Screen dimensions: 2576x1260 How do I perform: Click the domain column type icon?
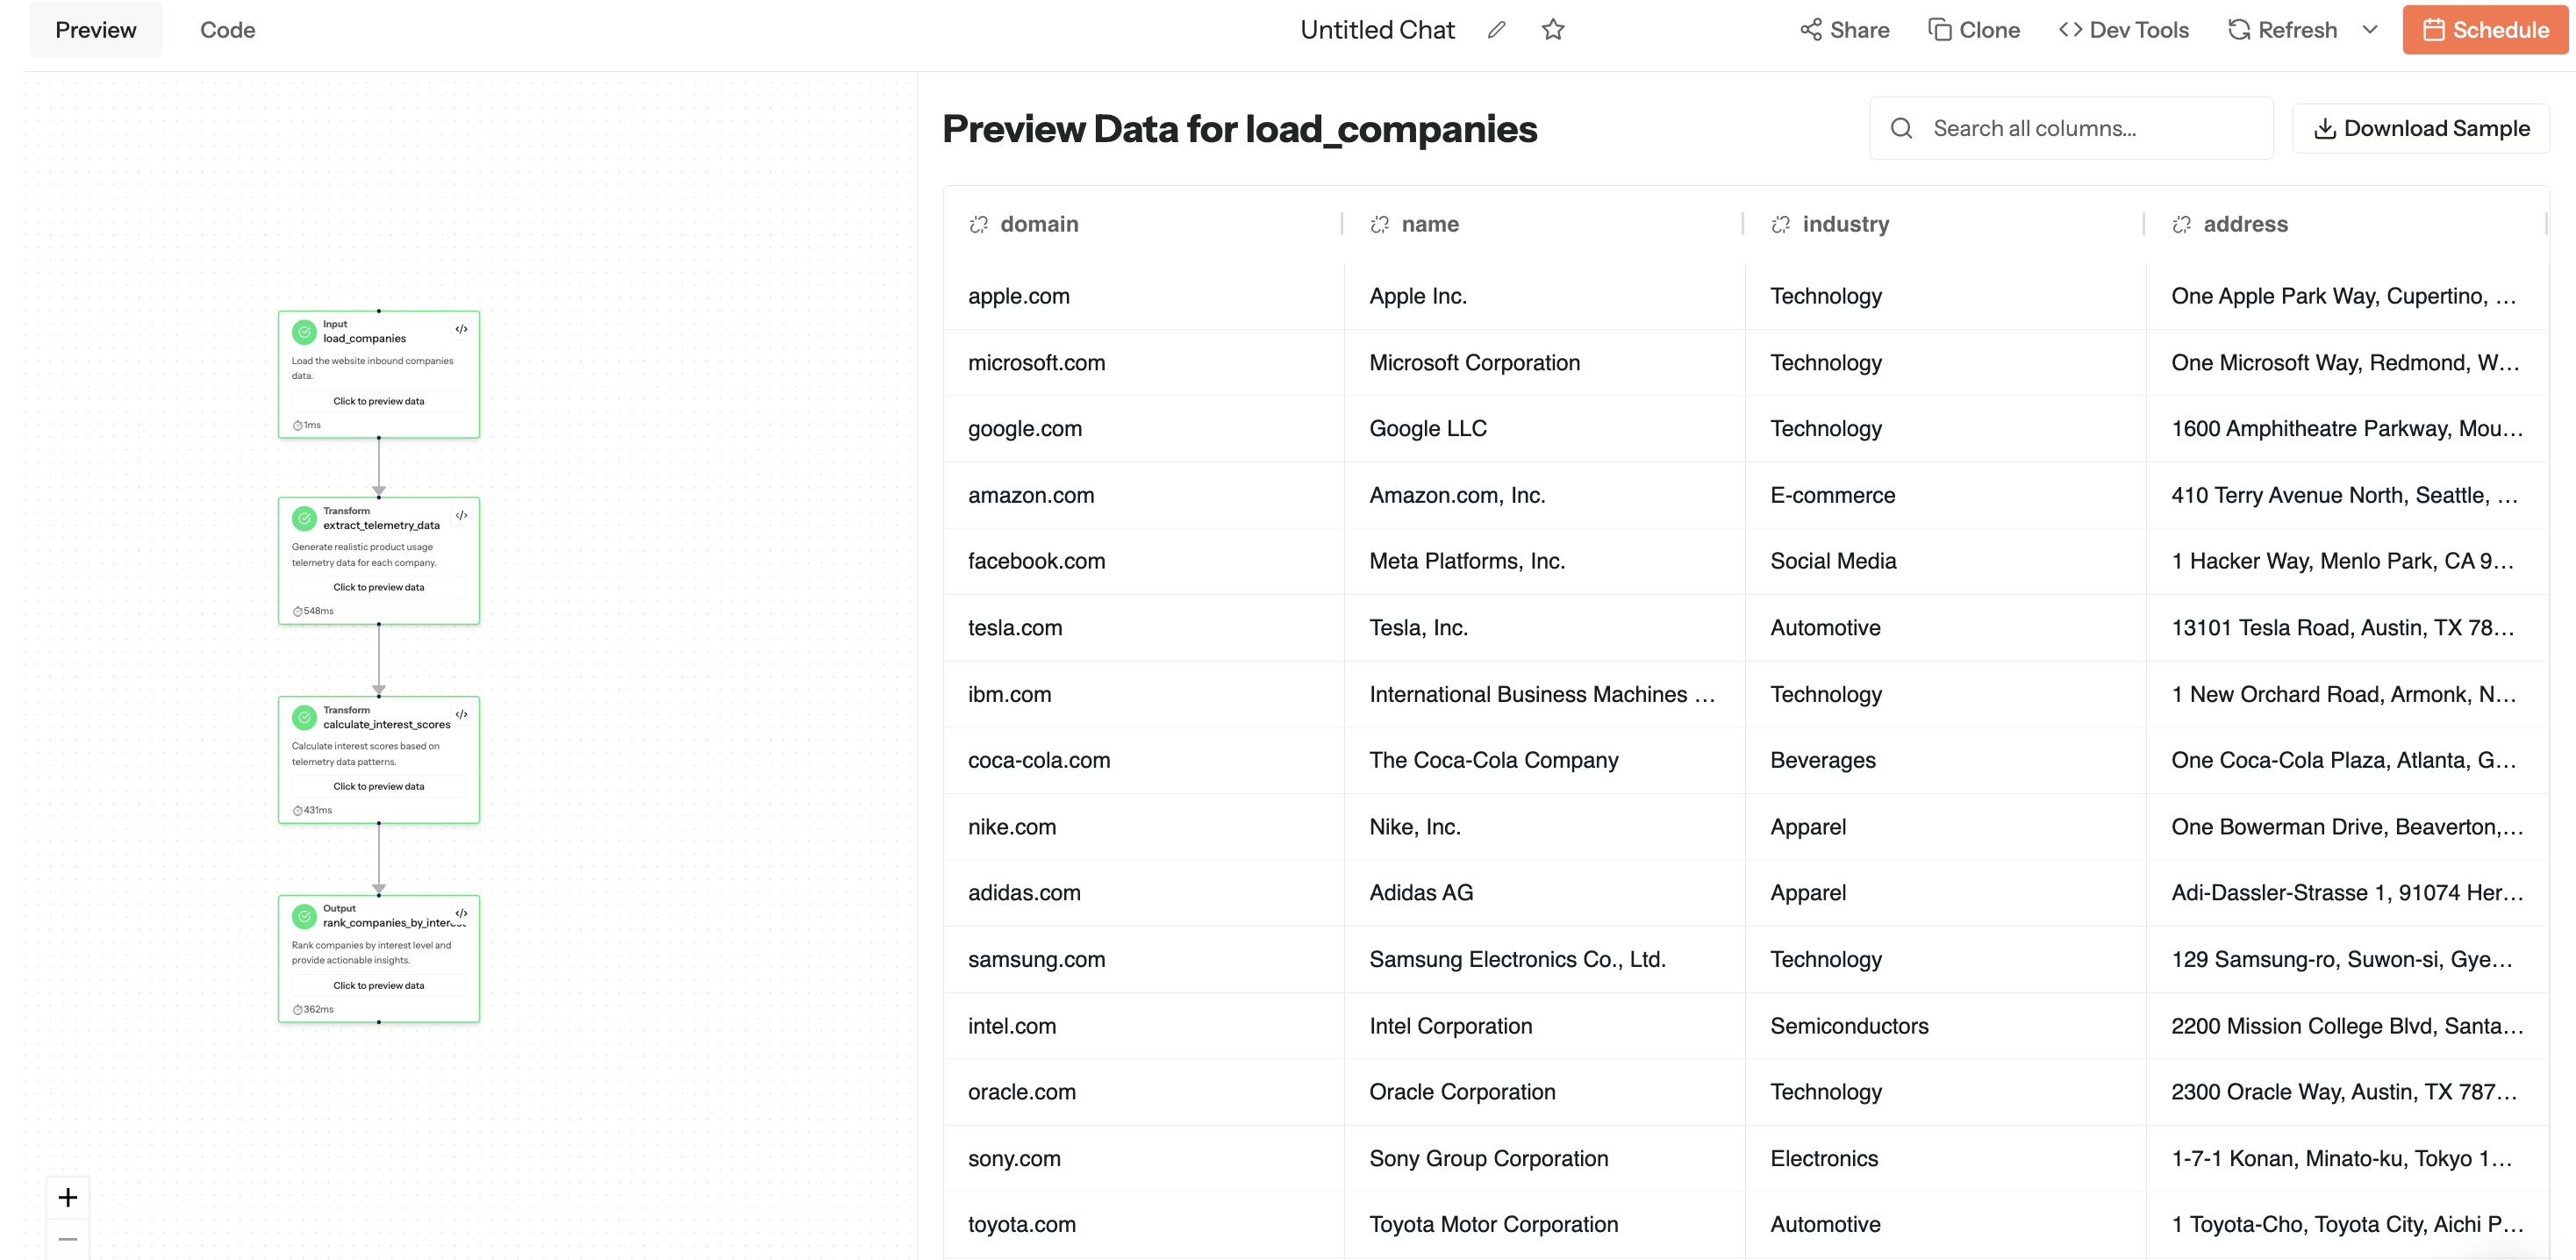point(978,225)
